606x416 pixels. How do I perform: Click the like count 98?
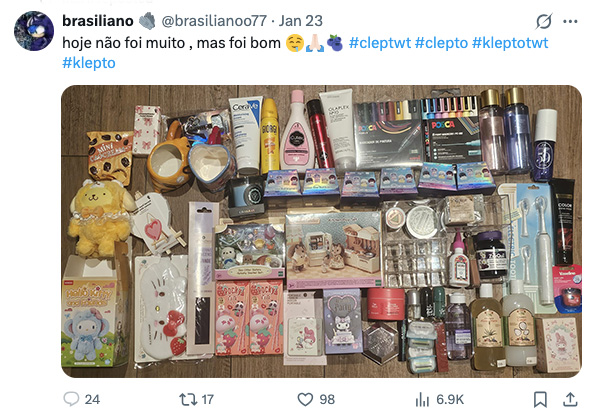327,399
